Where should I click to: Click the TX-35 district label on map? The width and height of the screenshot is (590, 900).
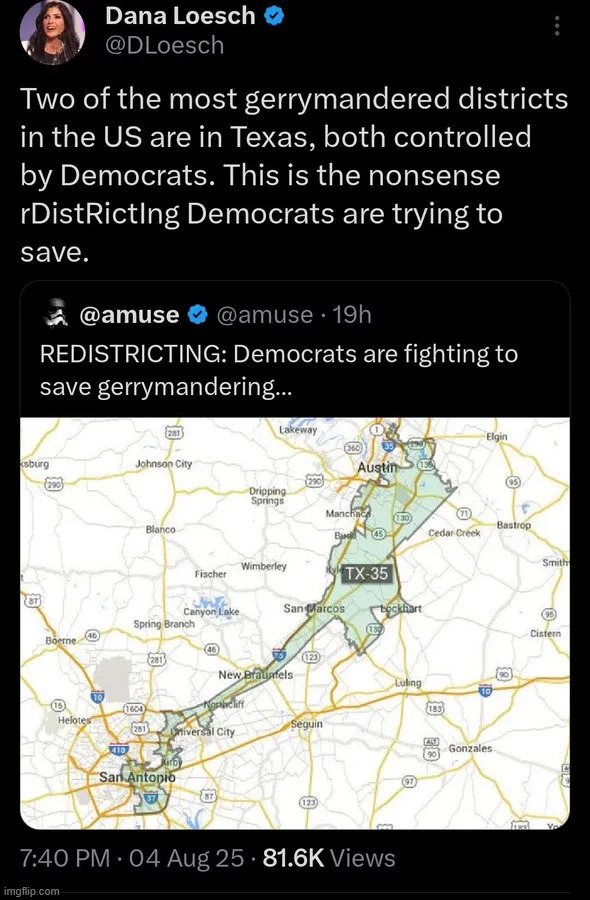coord(364,573)
